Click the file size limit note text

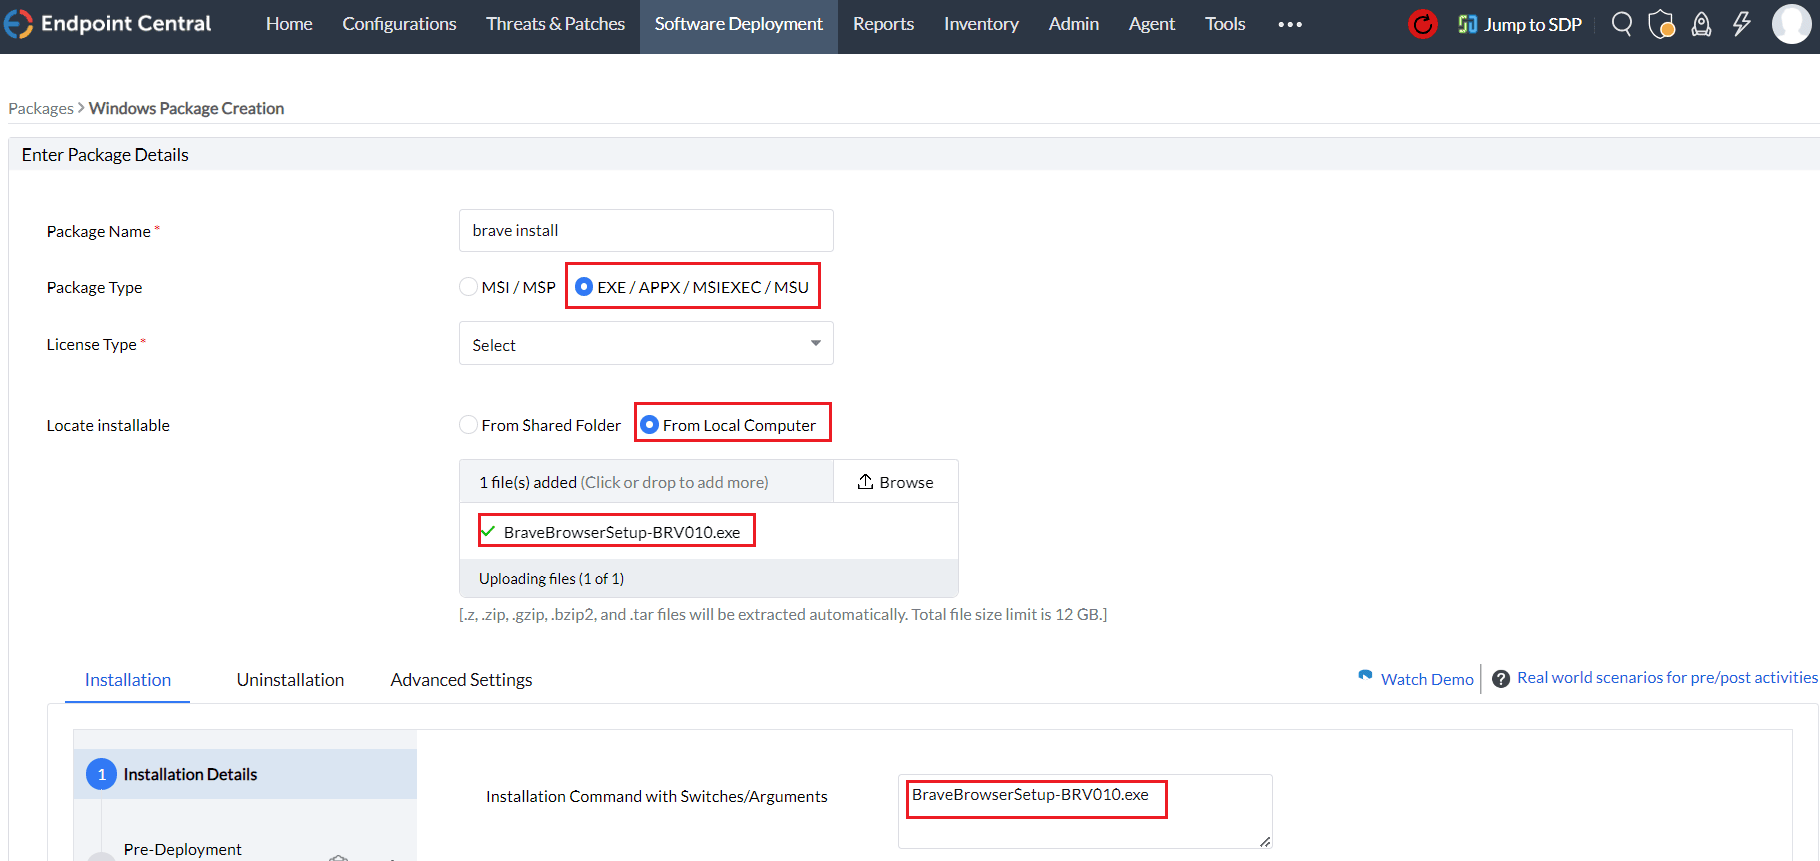pyautogui.click(x=783, y=615)
